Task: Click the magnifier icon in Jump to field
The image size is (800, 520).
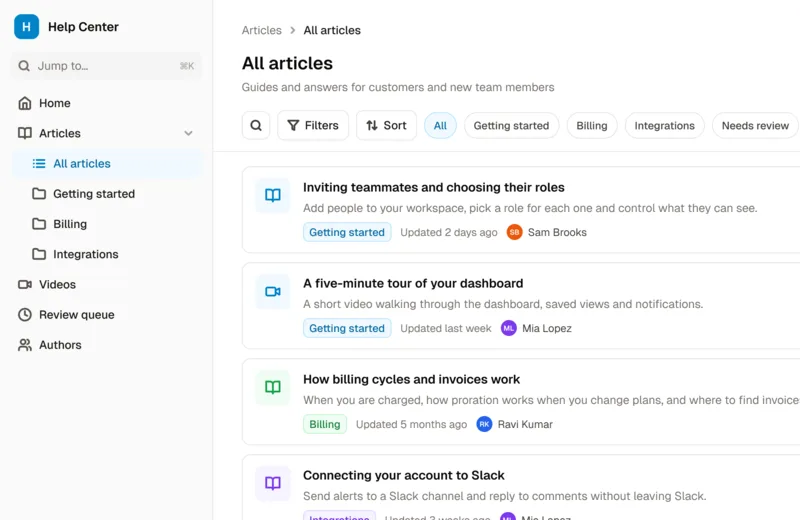Action: pos(24,66)
